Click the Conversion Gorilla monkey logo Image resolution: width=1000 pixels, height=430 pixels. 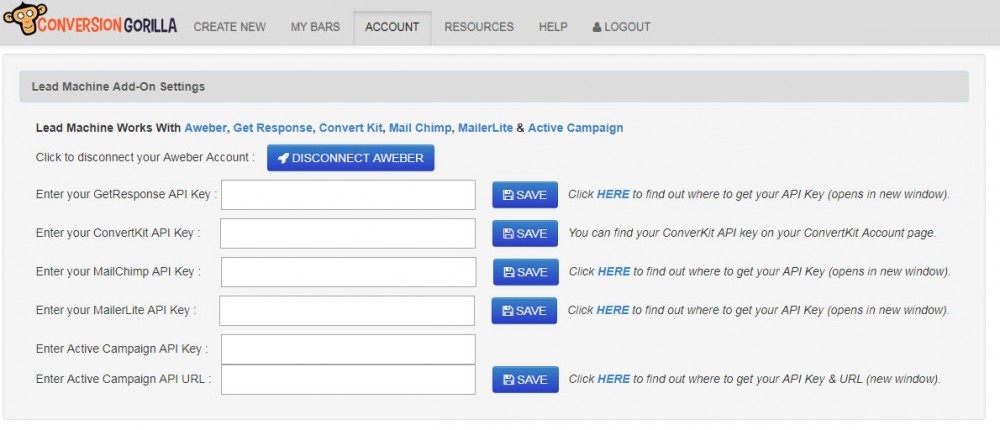[x=90, y=20]
